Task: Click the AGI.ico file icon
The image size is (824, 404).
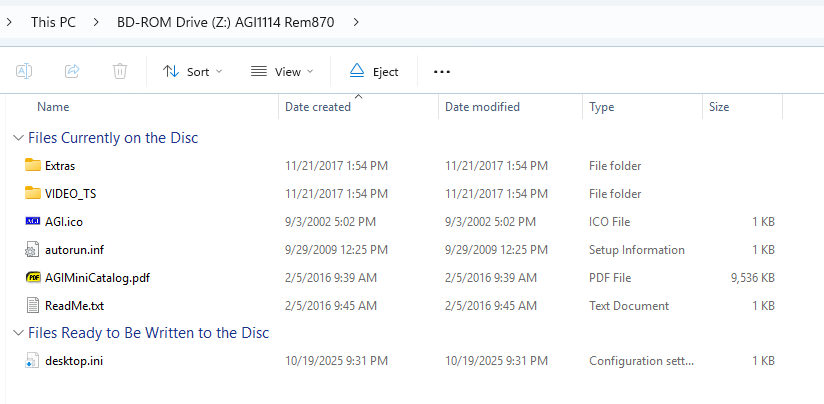Action: 33,221
